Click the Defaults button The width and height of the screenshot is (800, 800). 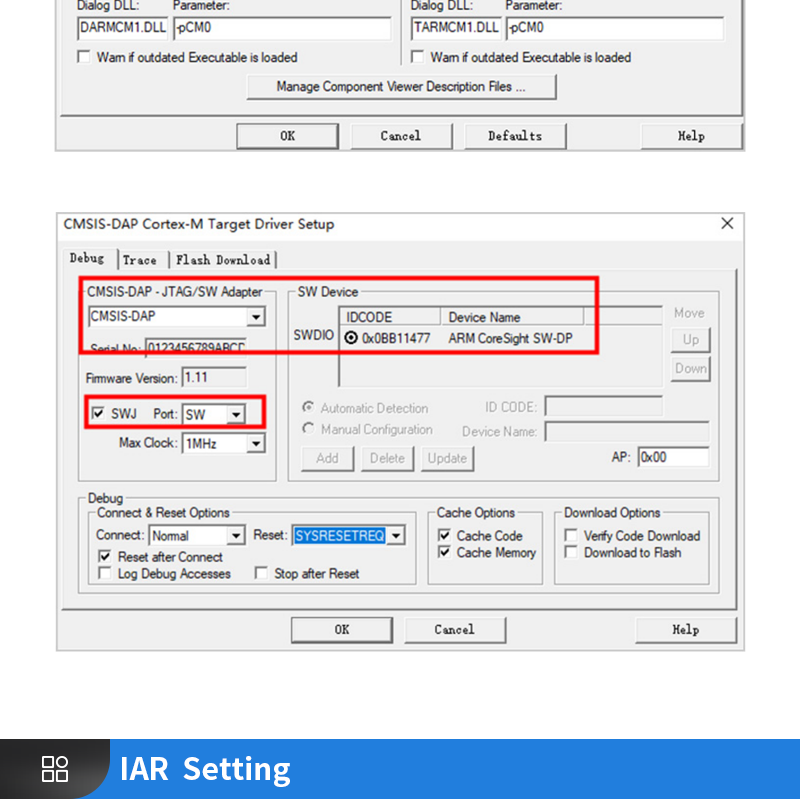coord(515,136)
